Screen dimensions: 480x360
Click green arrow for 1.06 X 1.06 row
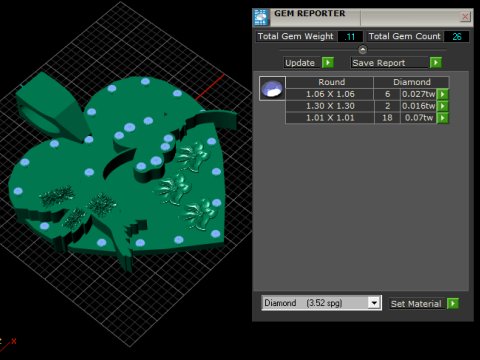tap(443, 94)
